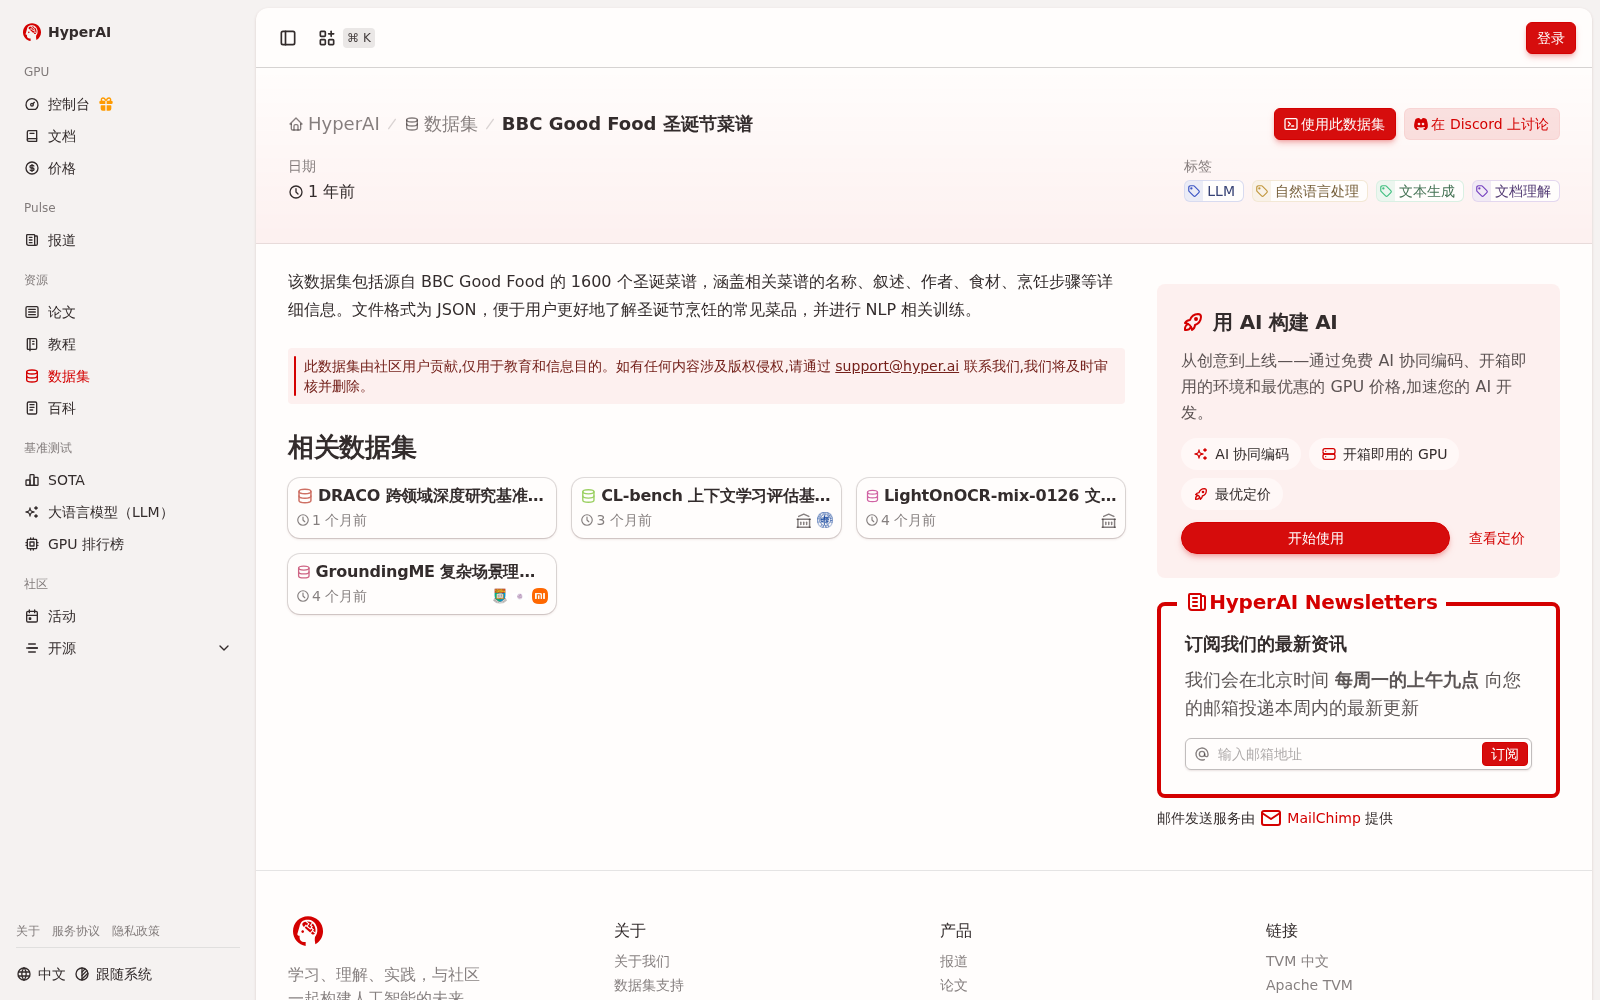The width and height of the screenshot is (1600, 1000).
Task: Click the database icon in 数据集 breadcrumb
Action: click(x=412, y=124)
